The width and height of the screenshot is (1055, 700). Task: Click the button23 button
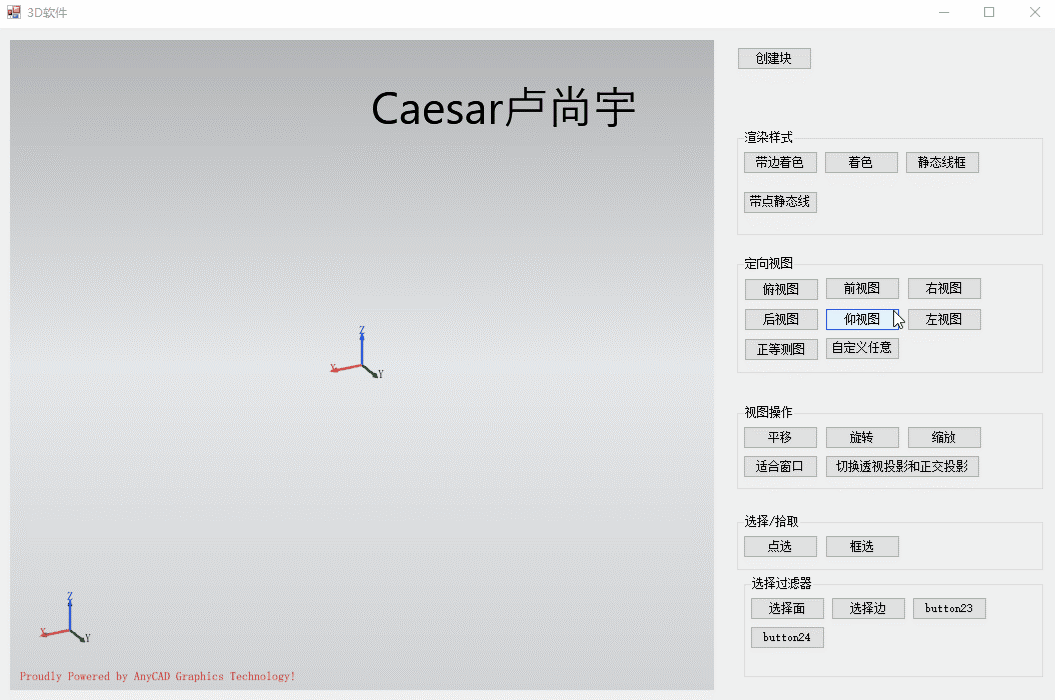pos(949,608)
